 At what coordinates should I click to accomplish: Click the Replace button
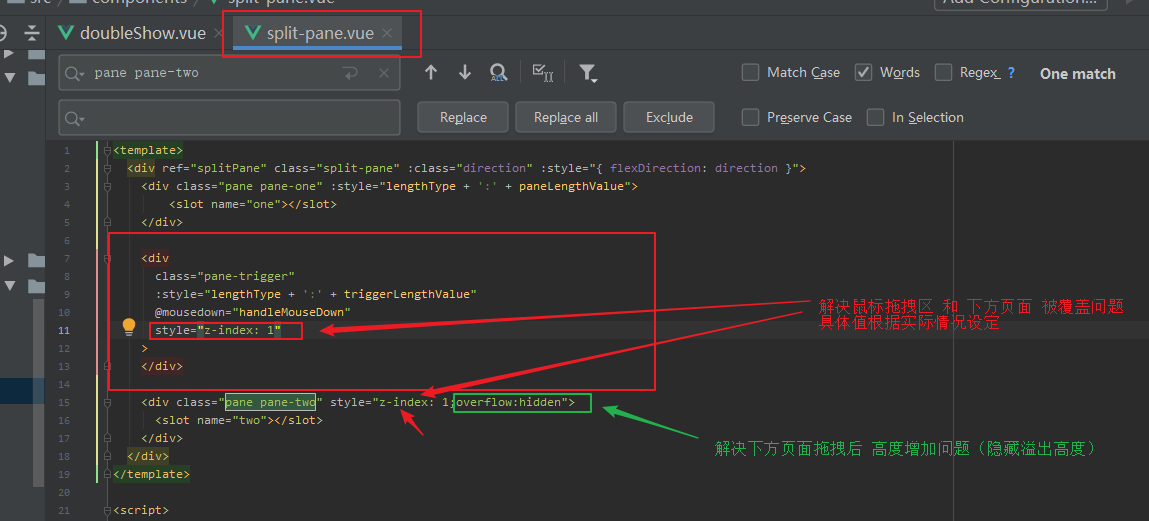click(463, 117)
